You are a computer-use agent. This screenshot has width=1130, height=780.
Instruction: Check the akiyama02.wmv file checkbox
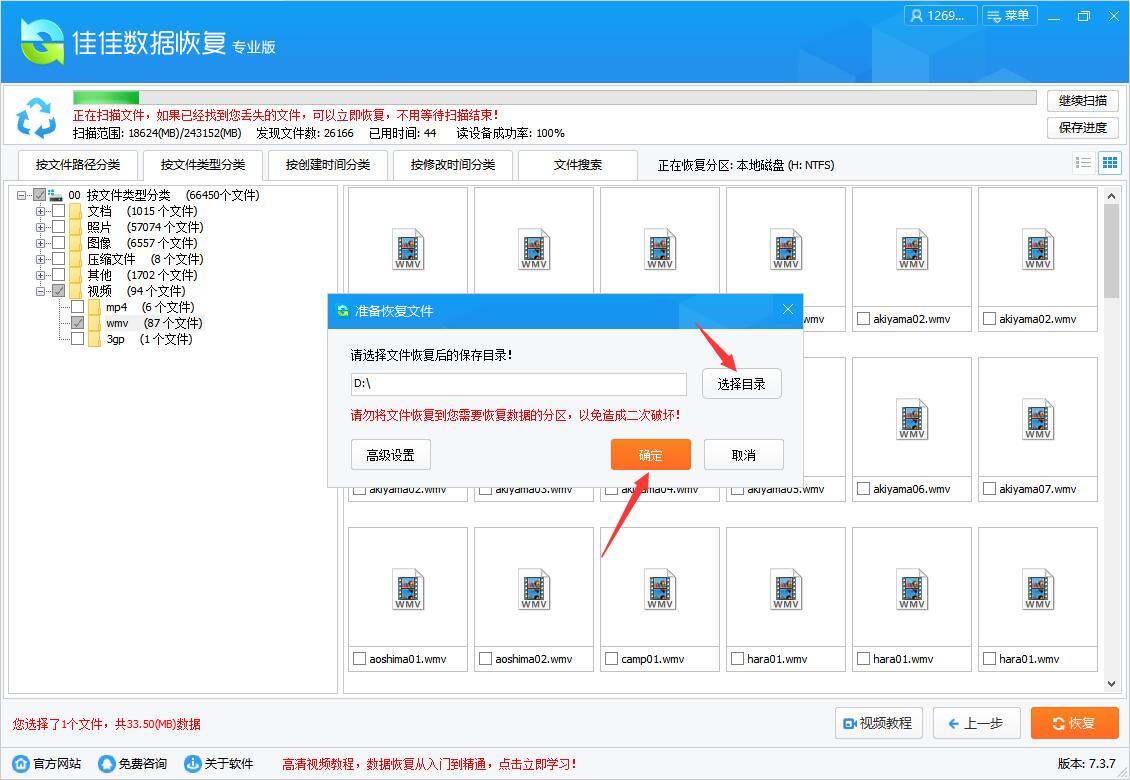[863, 318]
